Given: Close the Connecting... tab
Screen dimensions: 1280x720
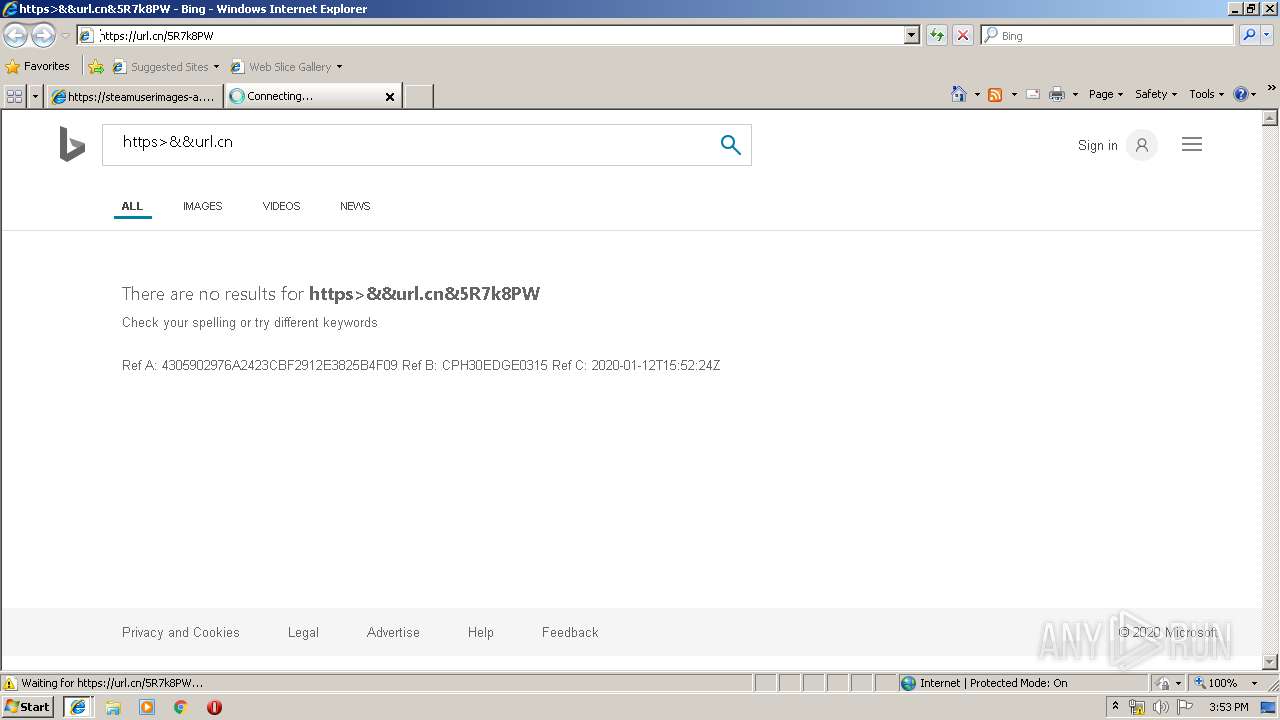Looking at the screenshot, I should [x=390, y=96].
